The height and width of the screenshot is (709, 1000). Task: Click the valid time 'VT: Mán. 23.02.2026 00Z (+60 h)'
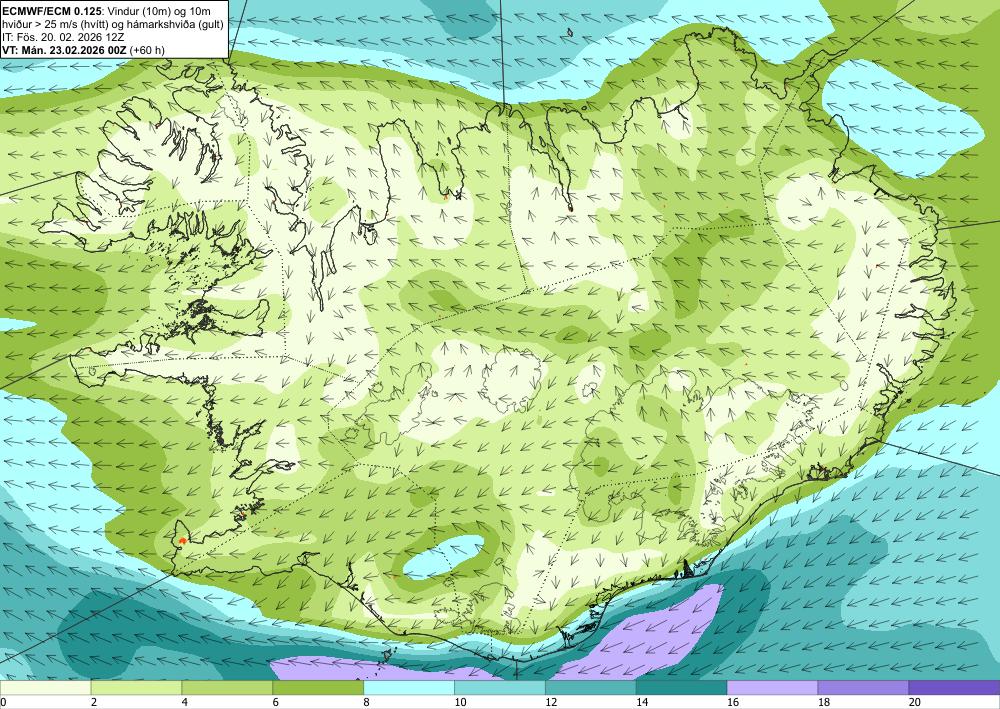tap(83, 50)
